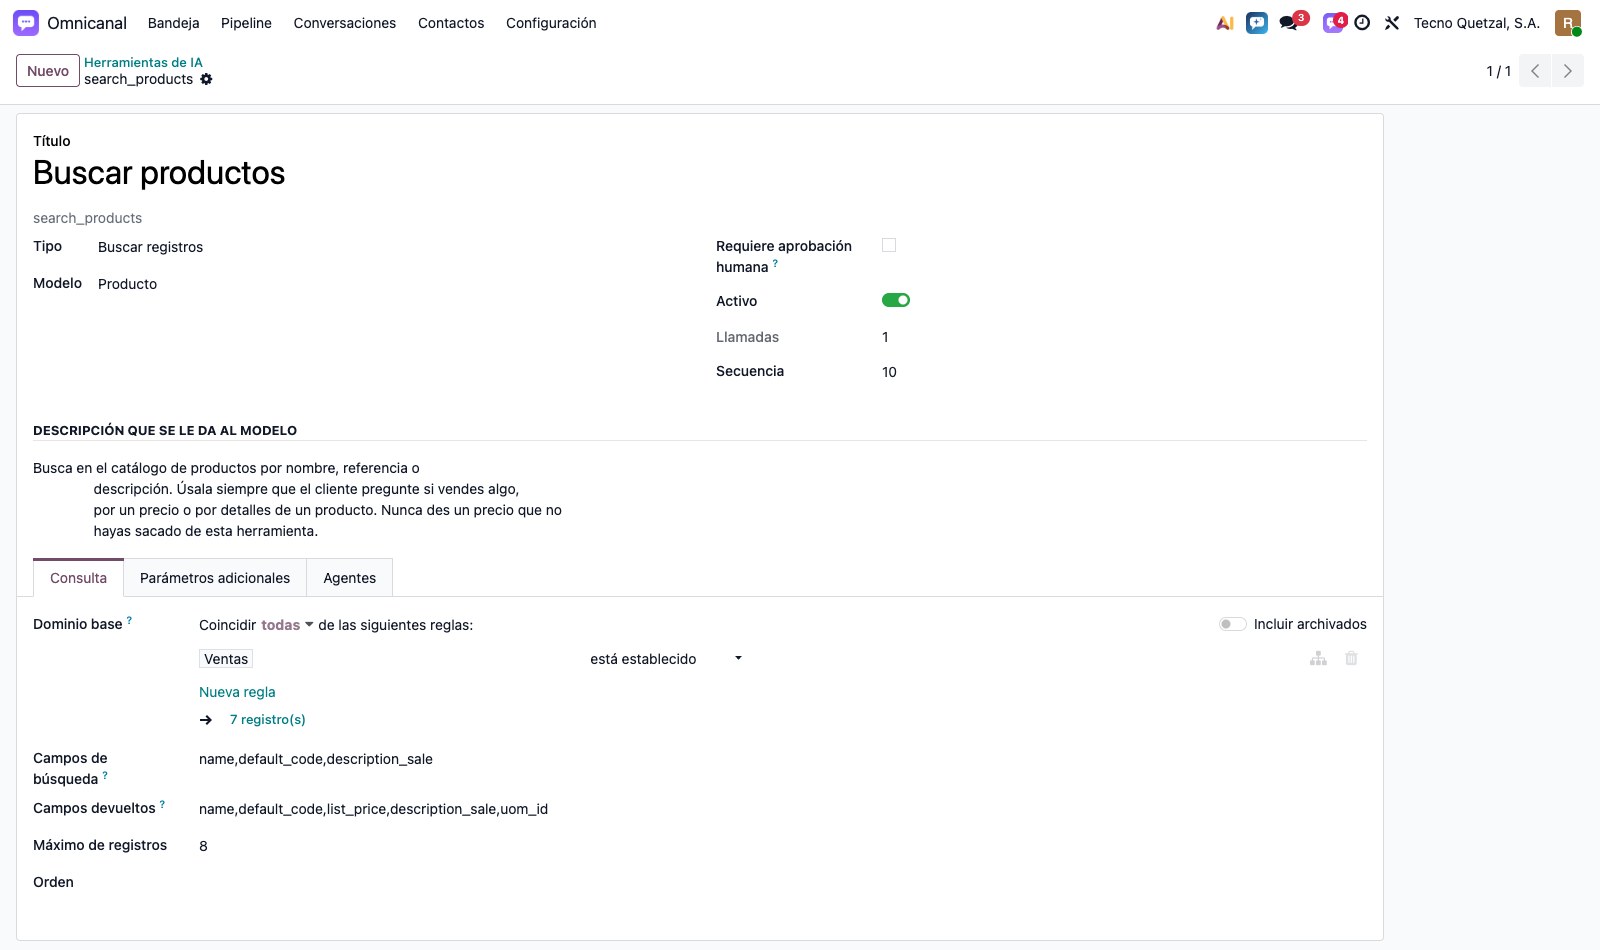This screenshot has width=1600, height=950.
Task: Click the empty Orden field
Action: 780,882
